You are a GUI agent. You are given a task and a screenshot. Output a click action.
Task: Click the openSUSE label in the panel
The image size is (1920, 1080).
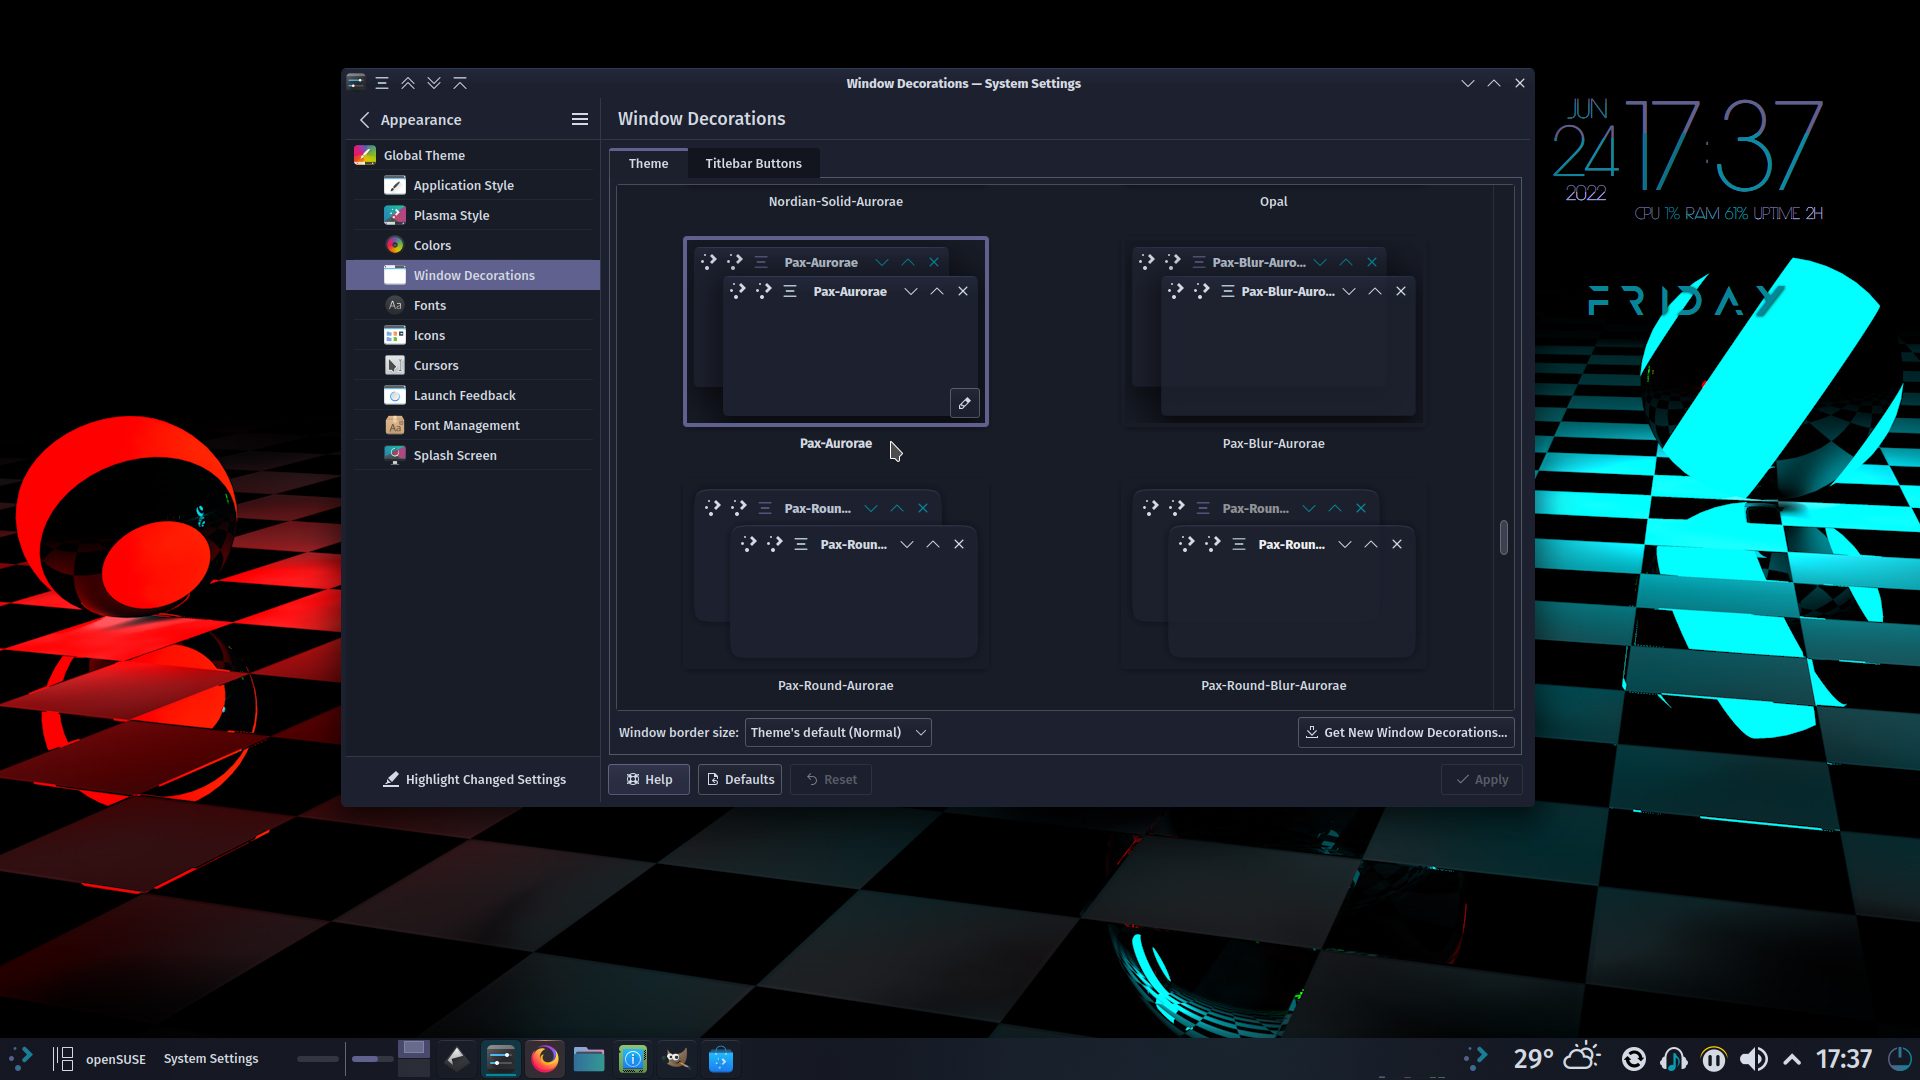[116, 1058]
